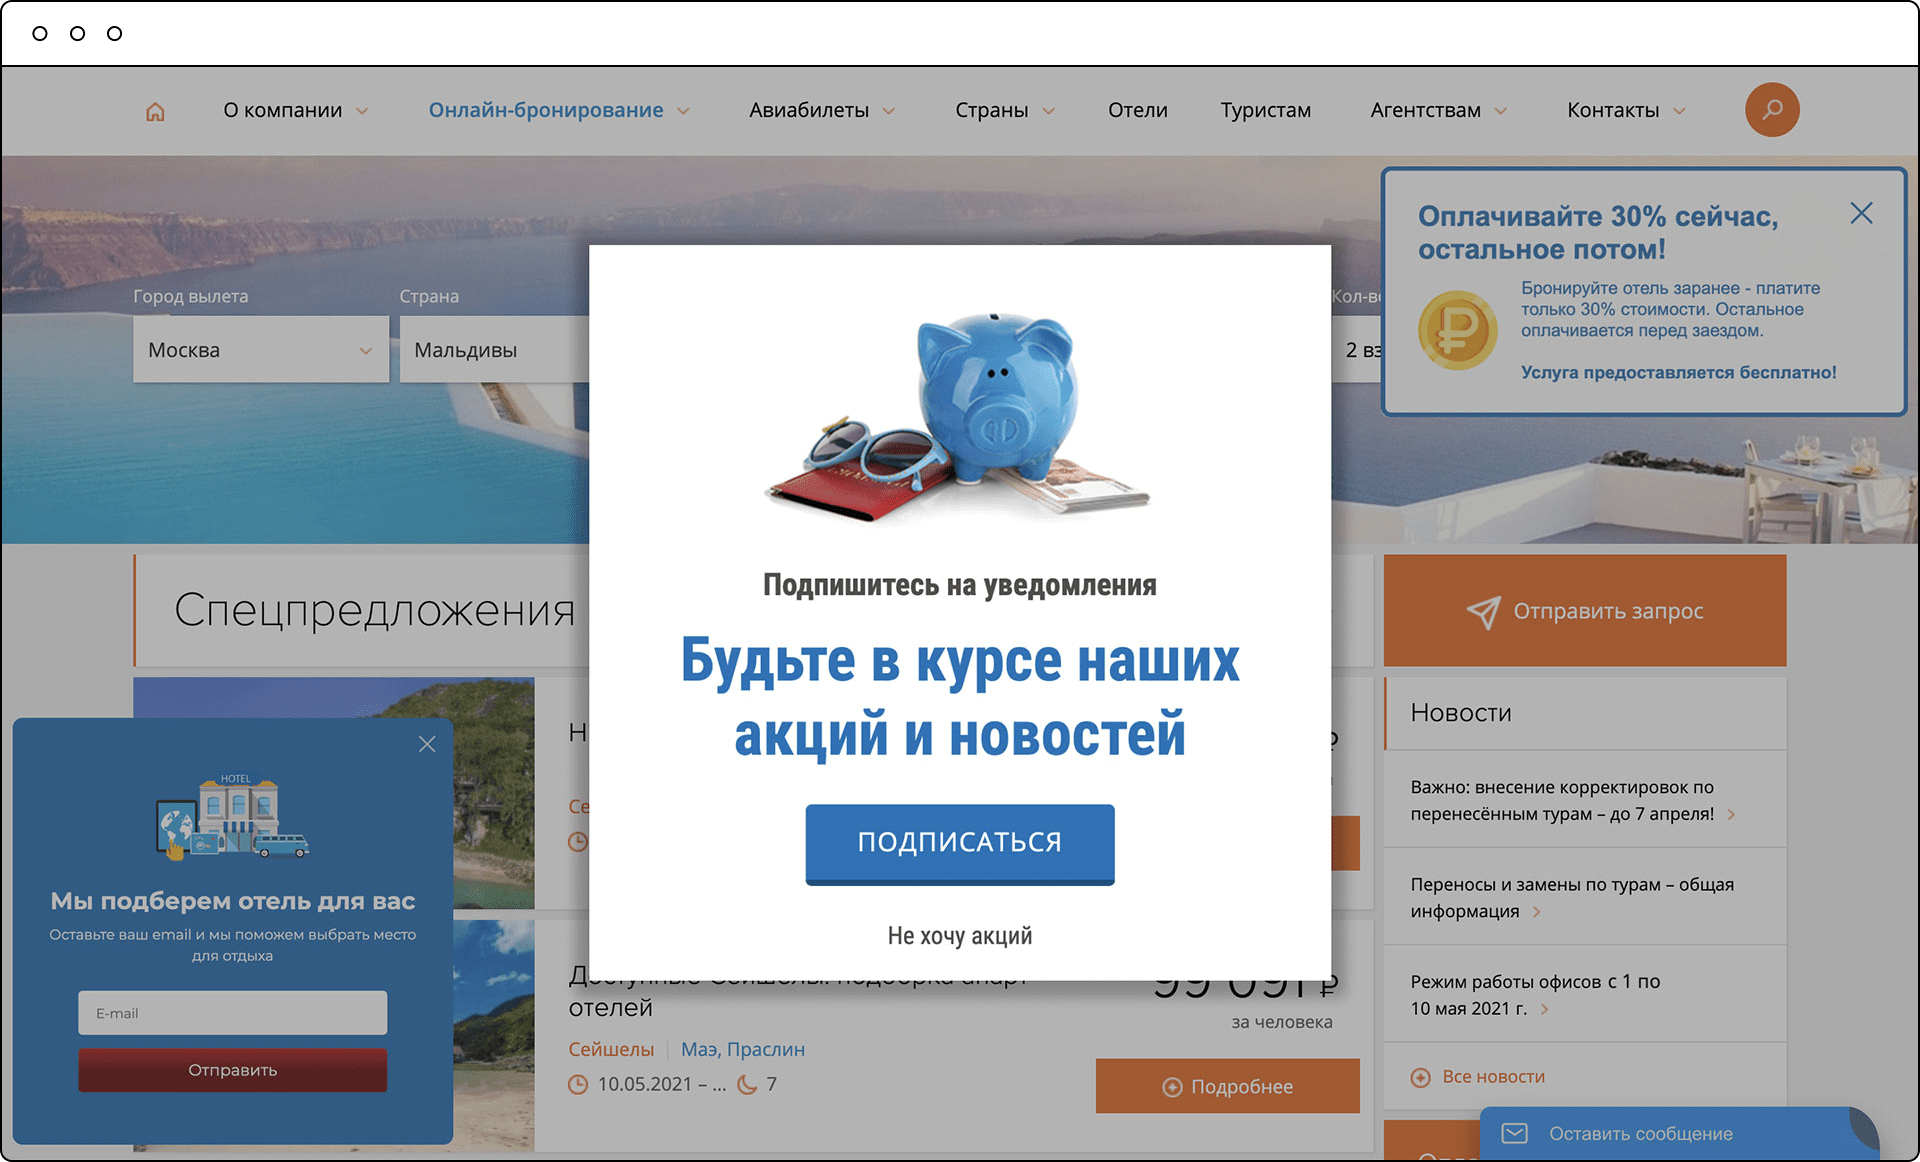This screenshot has height=1162, width=1920.
Task: Expand the О компании menu chevron
Action: pos(362,111)
